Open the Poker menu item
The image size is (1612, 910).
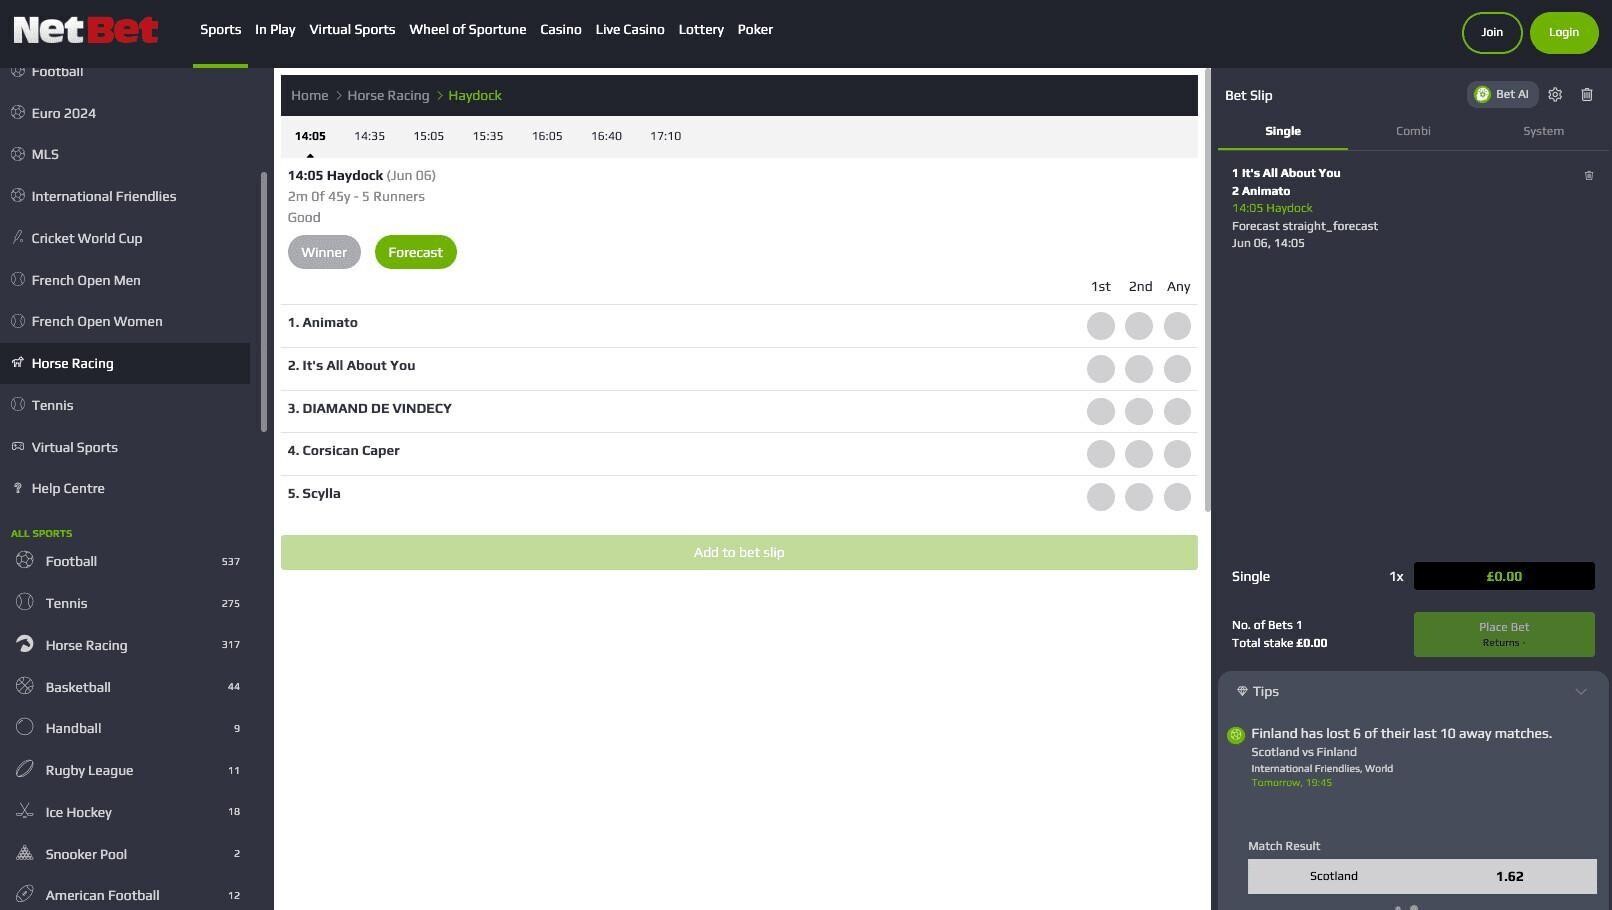(755, 30)
